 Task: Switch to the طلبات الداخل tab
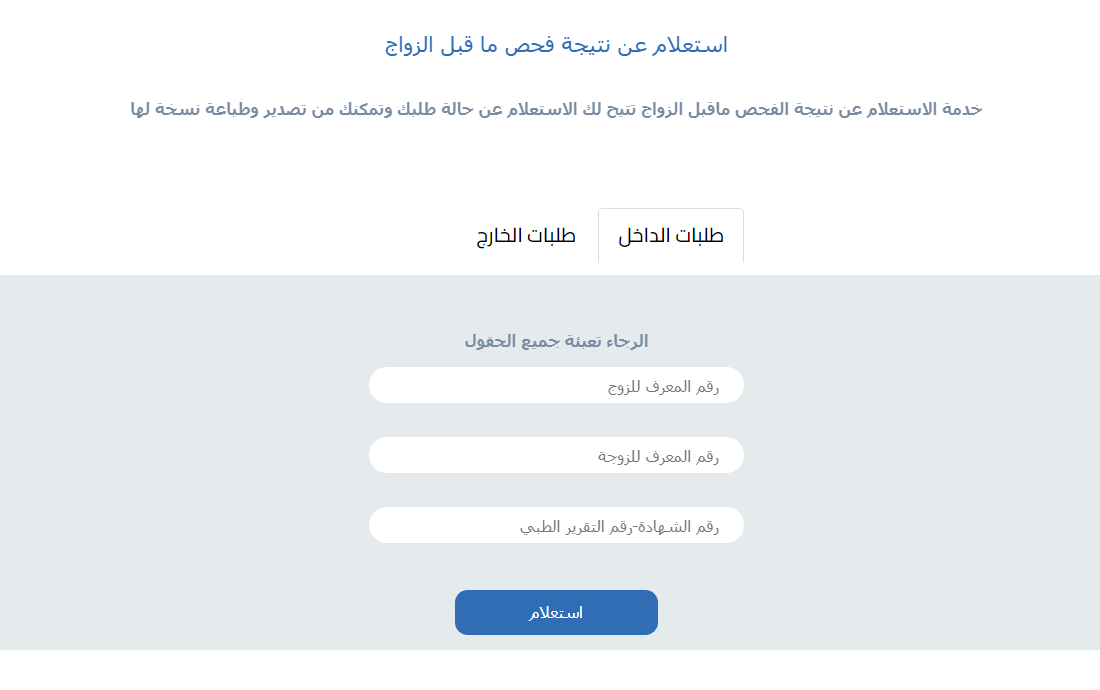(x=671, y=237)
